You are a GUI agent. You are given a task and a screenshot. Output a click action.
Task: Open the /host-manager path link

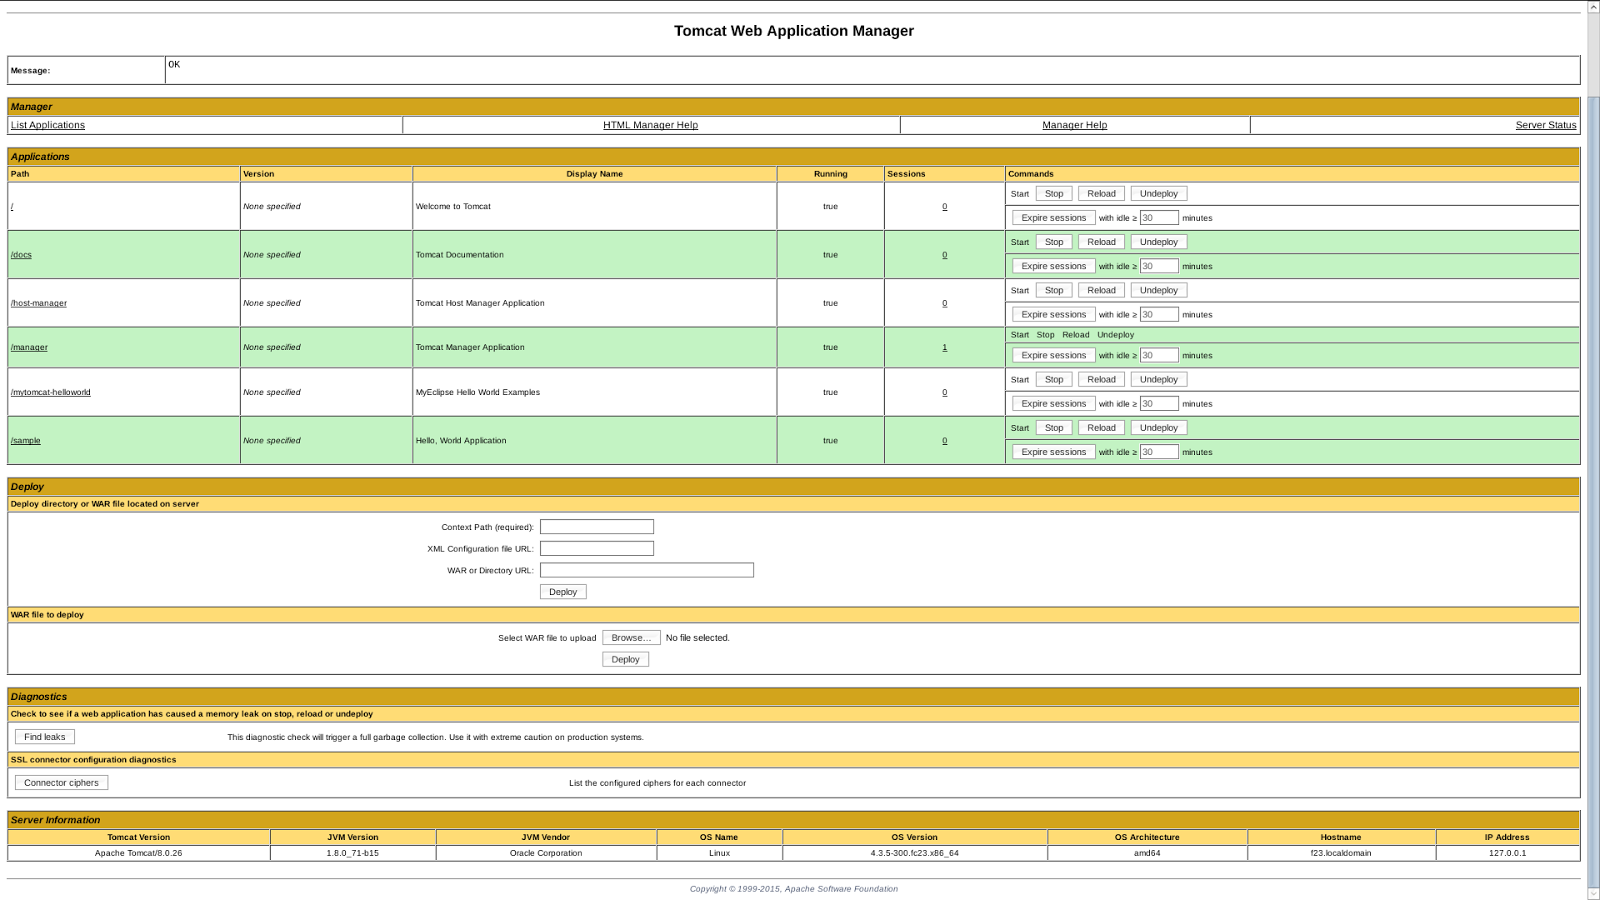pos(39,303)
